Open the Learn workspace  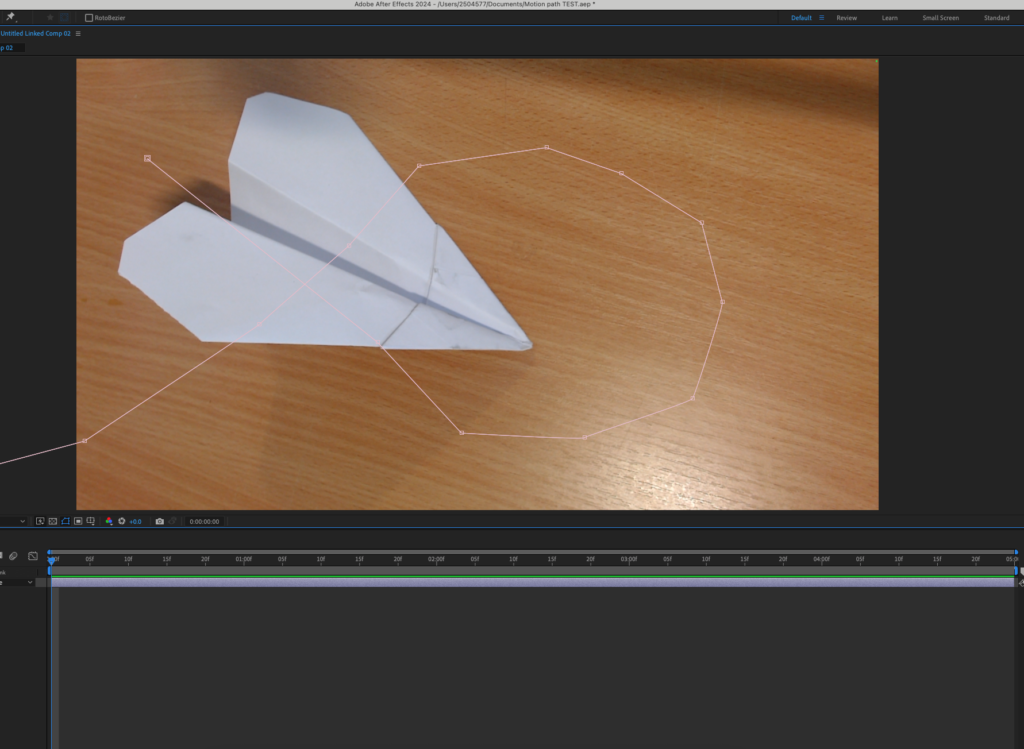coord(889,18)
